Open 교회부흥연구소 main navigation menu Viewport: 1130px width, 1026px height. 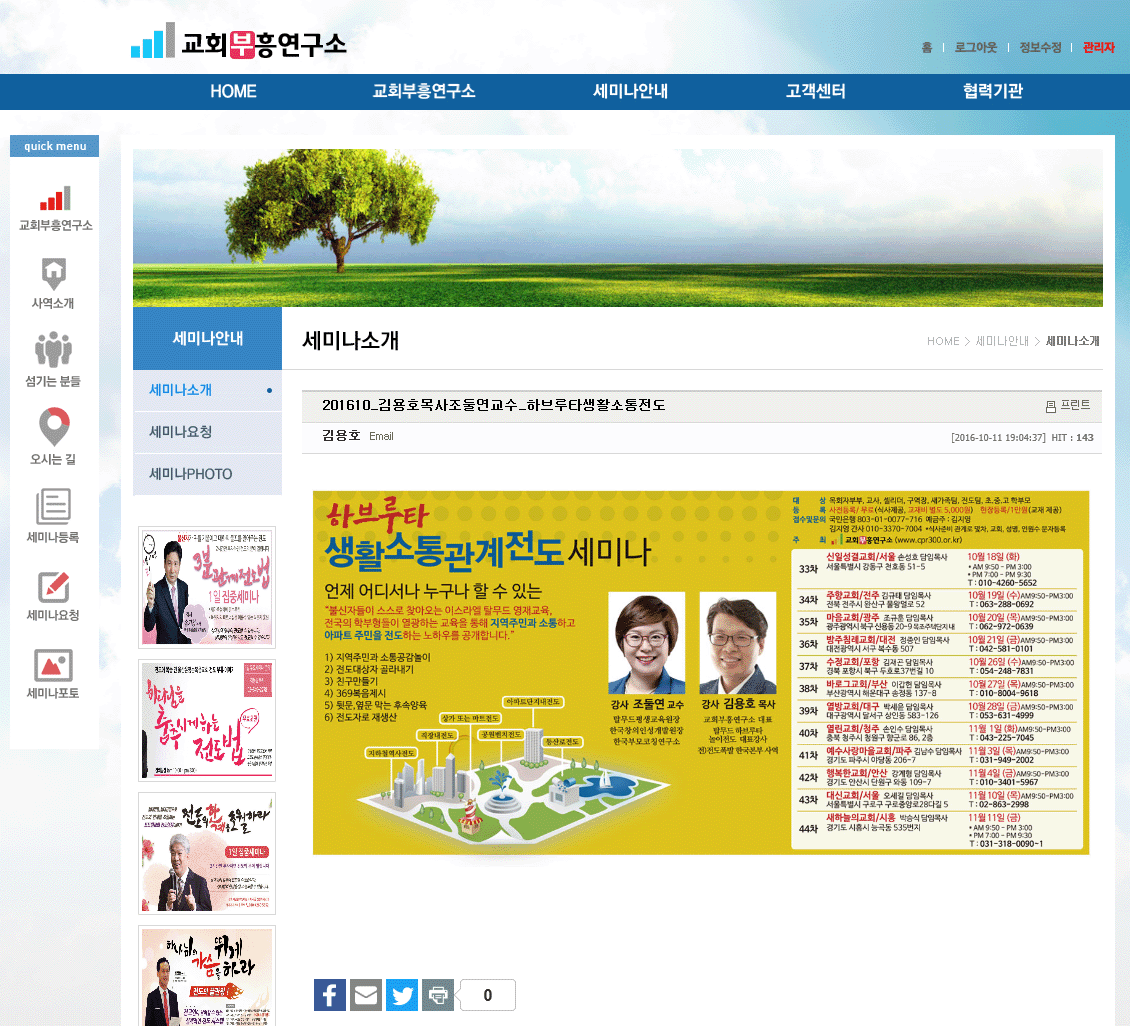[x=424, y=92]
